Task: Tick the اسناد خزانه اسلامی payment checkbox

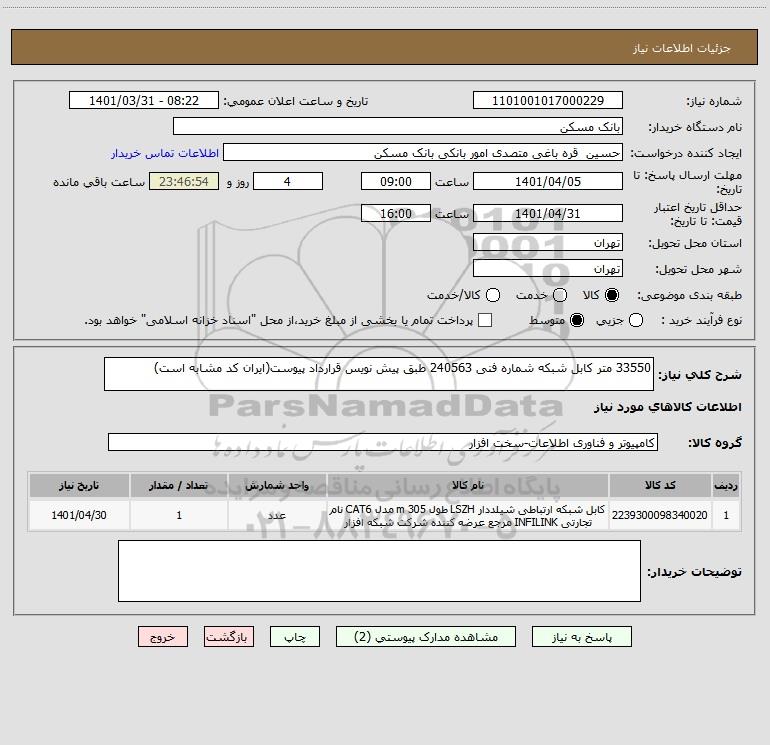Action: click(x=485, y=320)
